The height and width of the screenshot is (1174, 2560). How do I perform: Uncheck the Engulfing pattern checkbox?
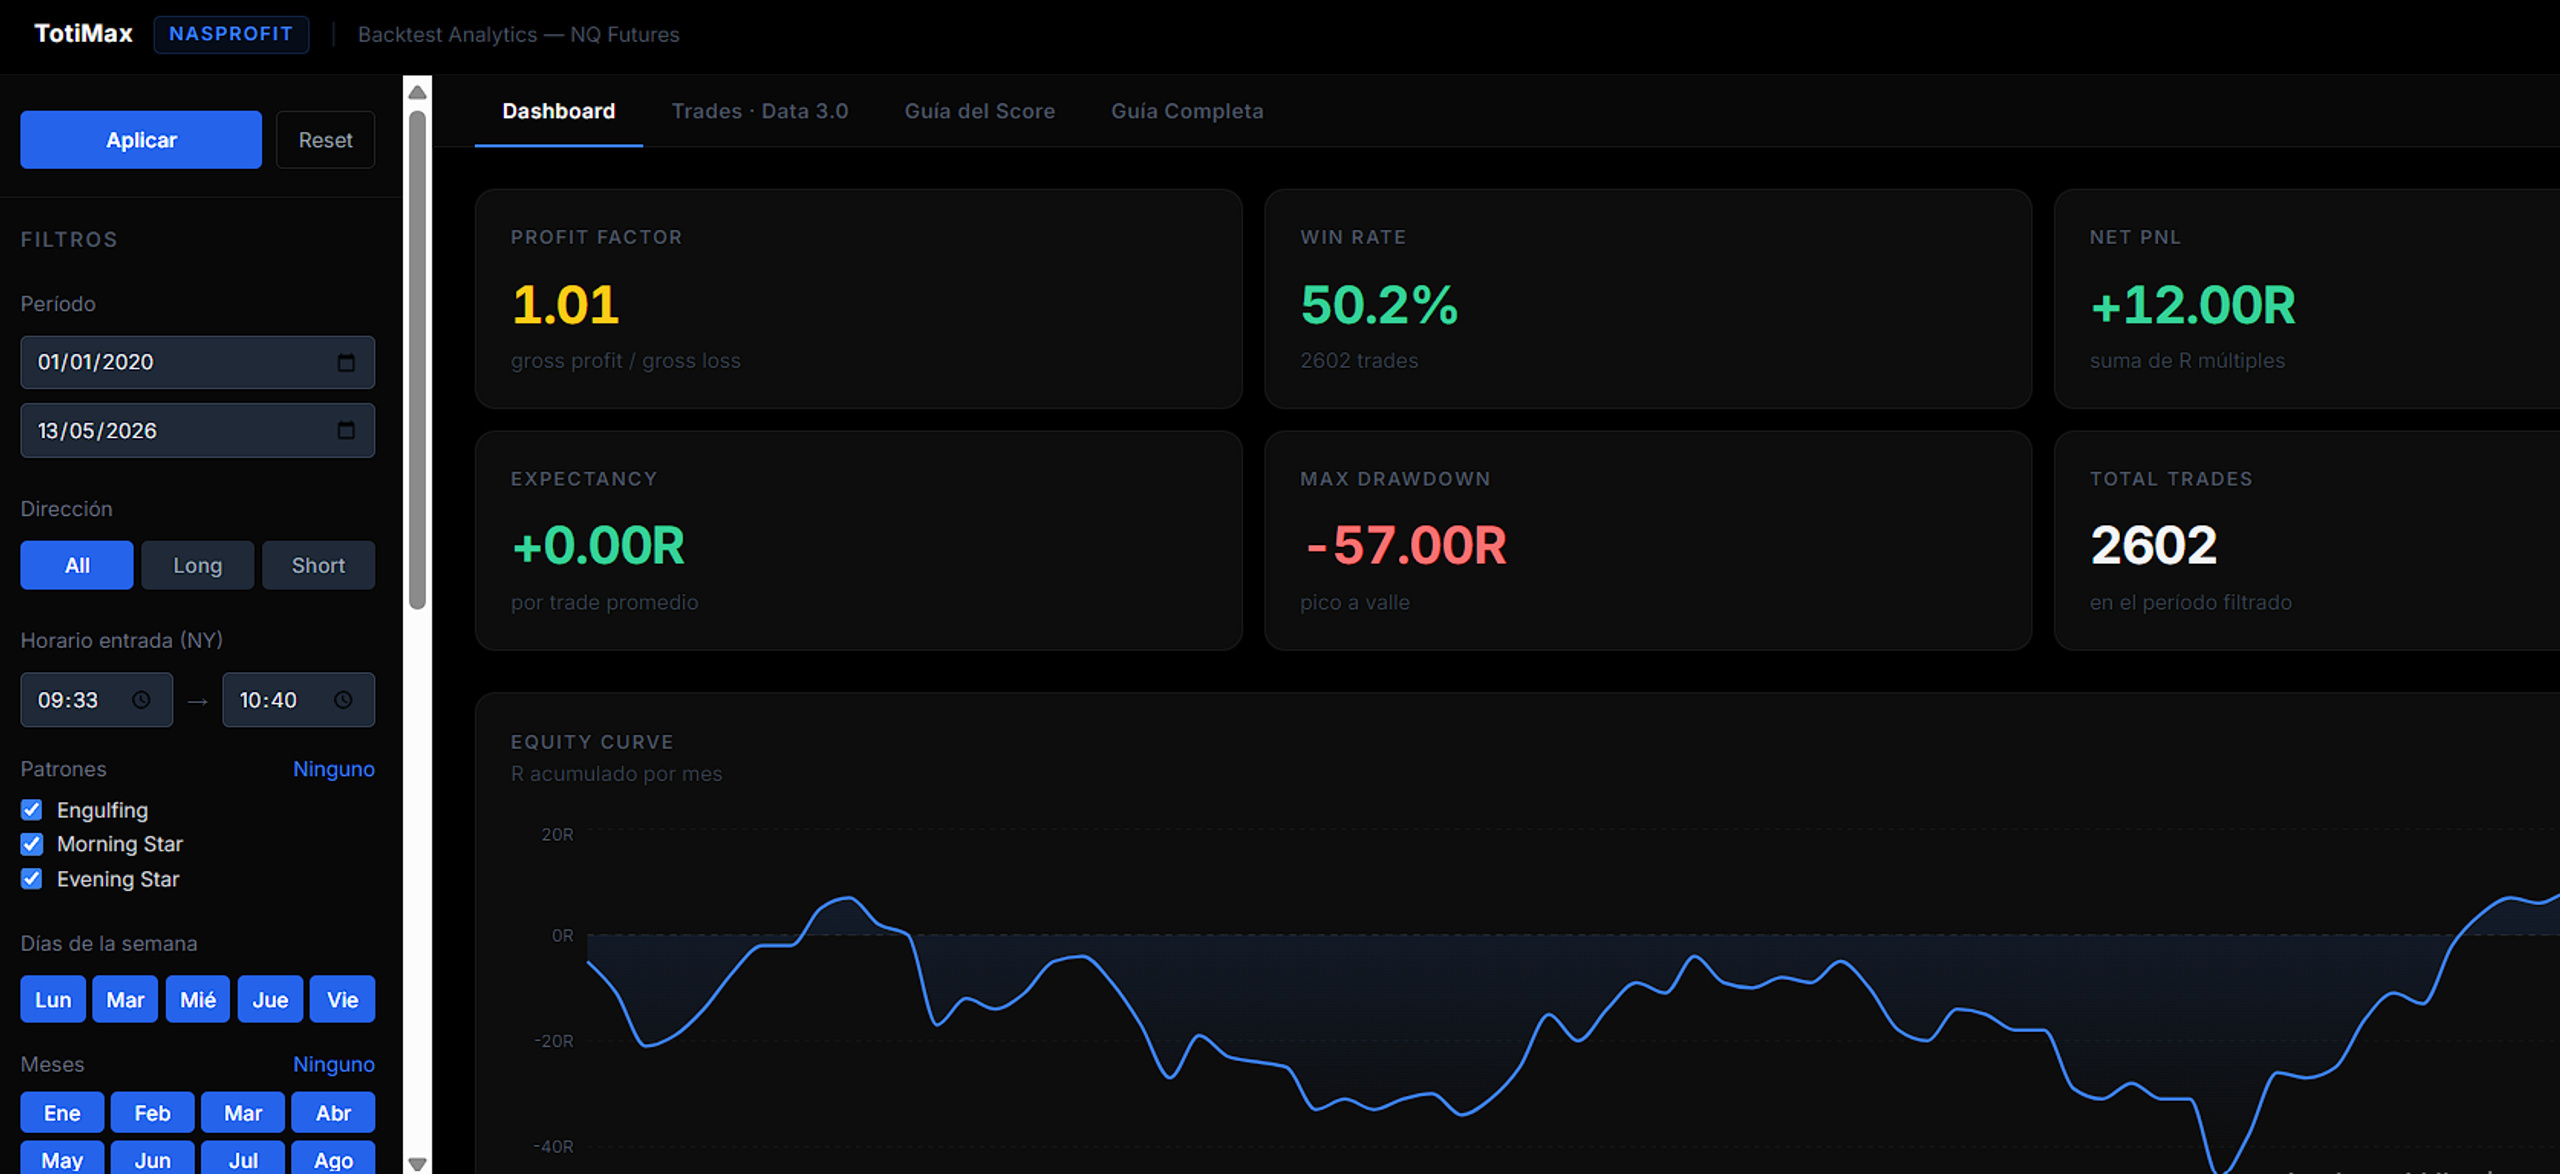point(32,810)
